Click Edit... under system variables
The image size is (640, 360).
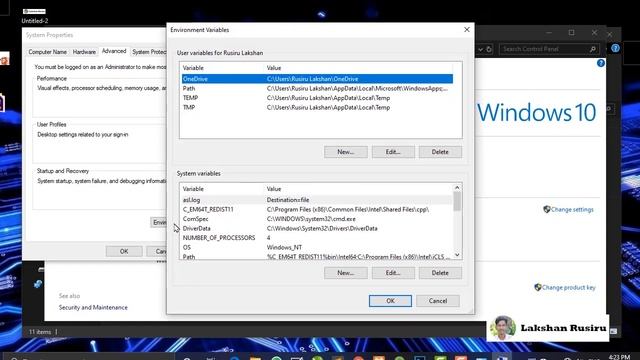point(393,273)
